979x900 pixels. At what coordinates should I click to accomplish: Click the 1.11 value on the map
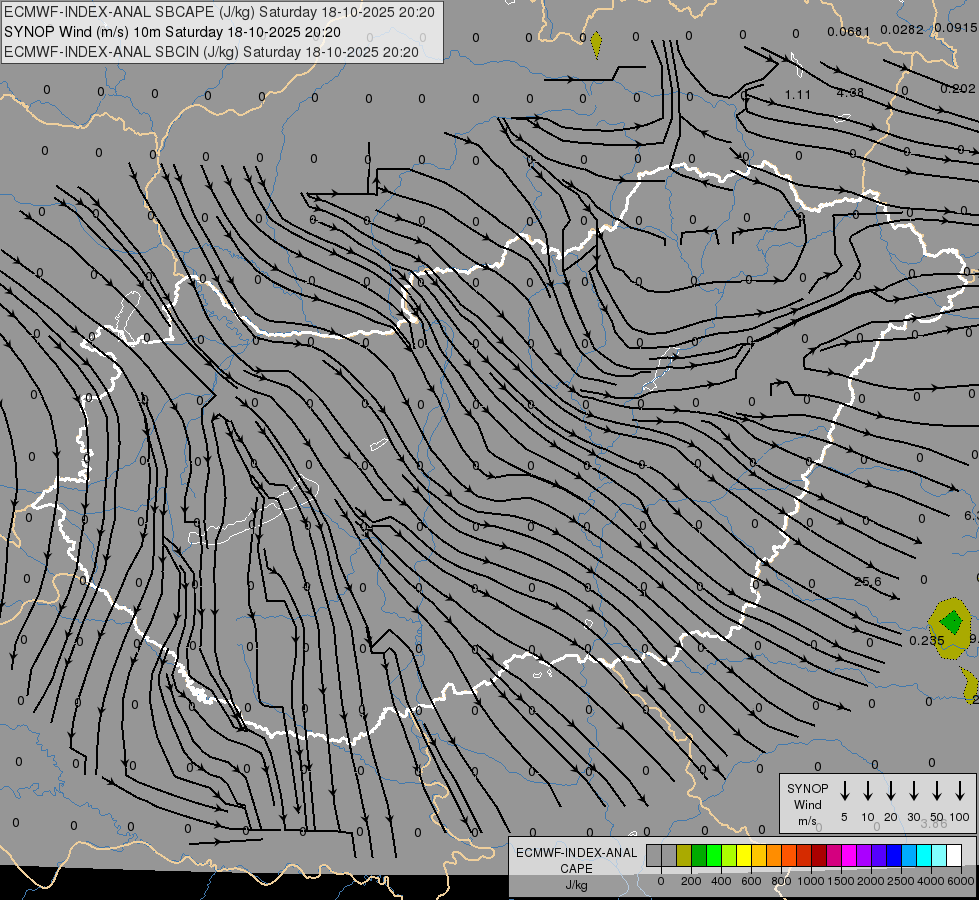pos(797,95)
